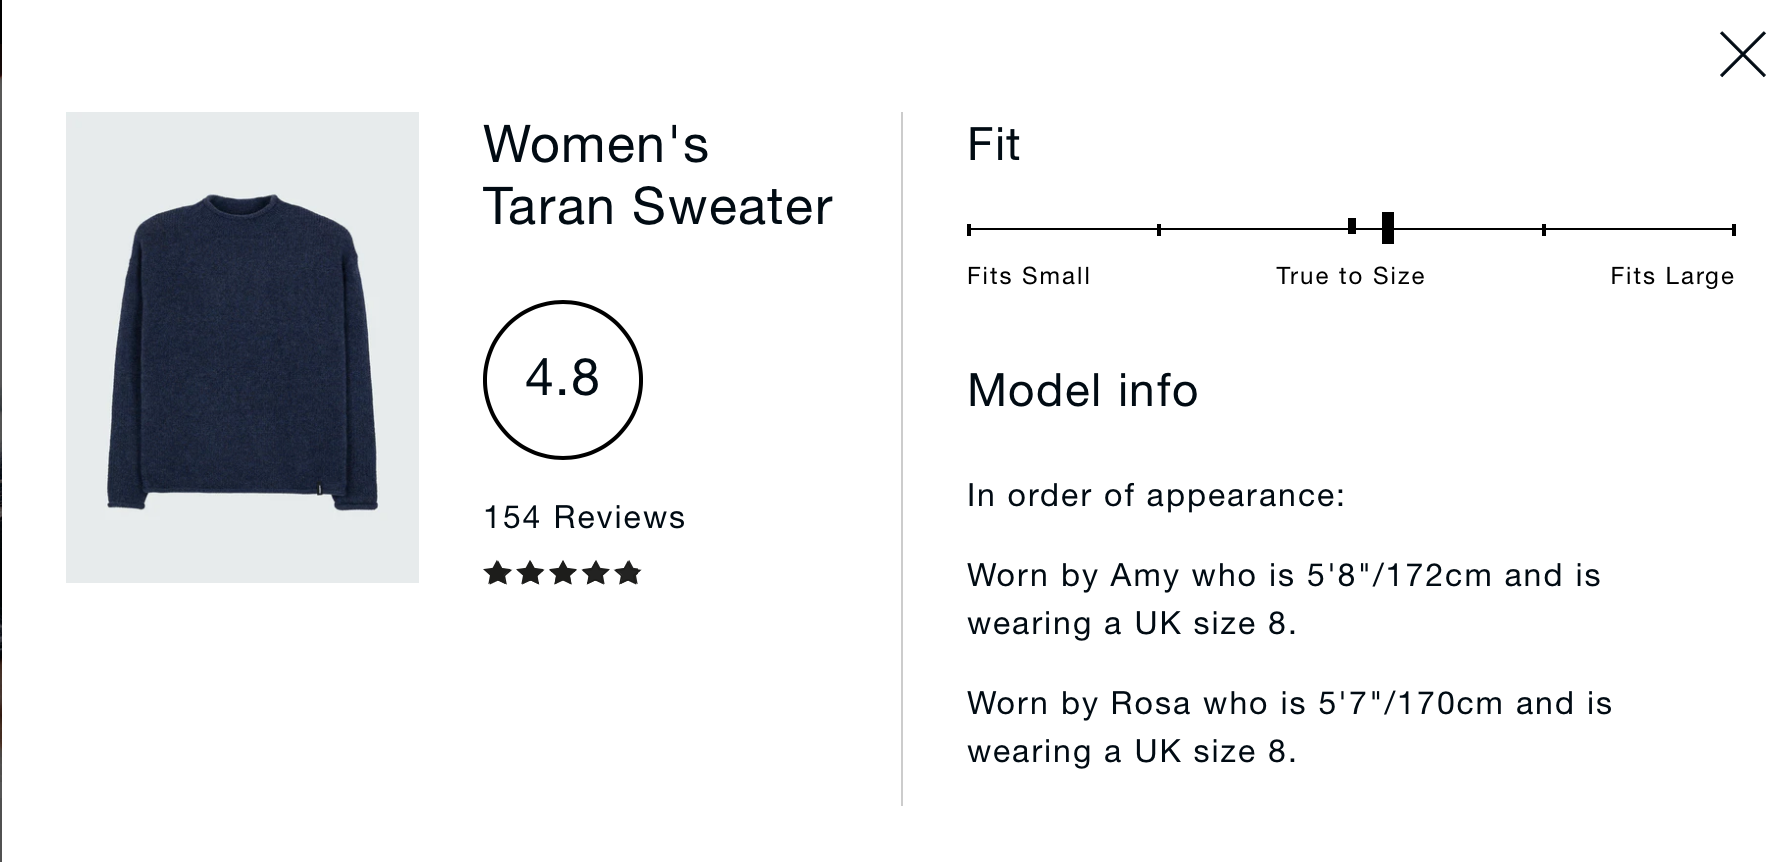Screen dimensions: 1792x862
Task: Click the smaller fit marker left of the thick one
Action: pos(1352,227)
